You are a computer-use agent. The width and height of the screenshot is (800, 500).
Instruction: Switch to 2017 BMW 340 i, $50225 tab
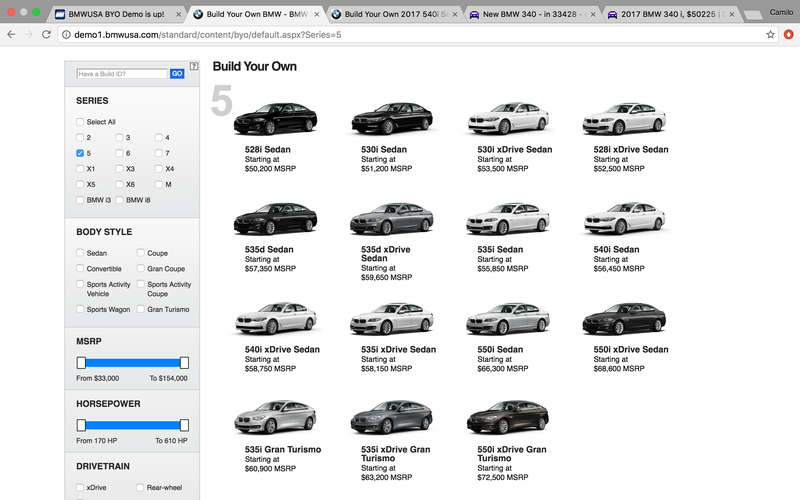pyautogui.click(x=669, y=14)
